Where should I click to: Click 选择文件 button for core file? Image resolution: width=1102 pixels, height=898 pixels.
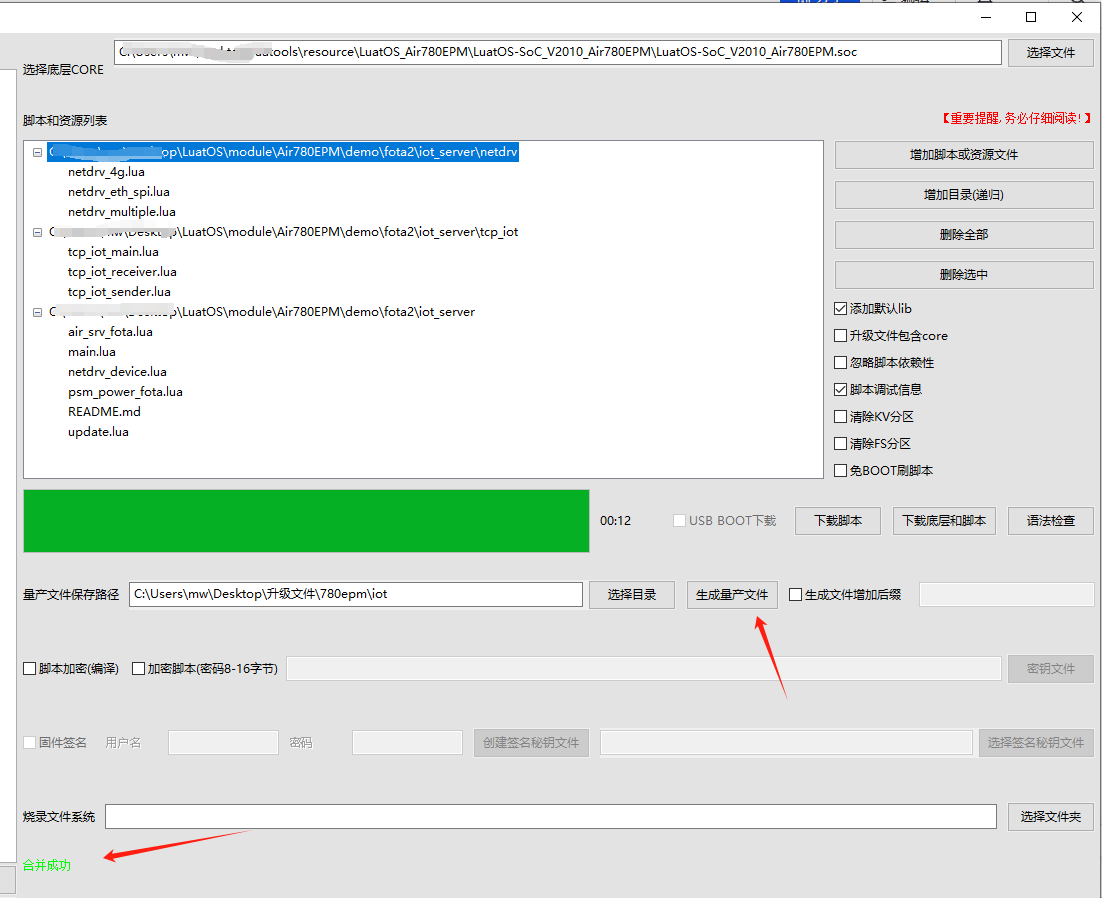tap(1051, 53)
